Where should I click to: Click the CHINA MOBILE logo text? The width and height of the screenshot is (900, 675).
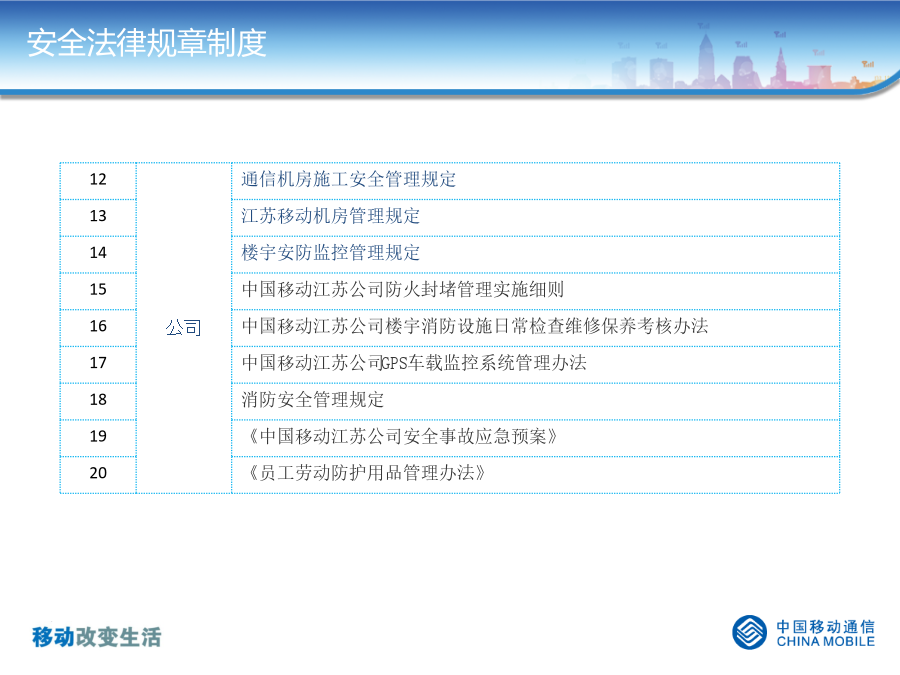coord(825,642)
